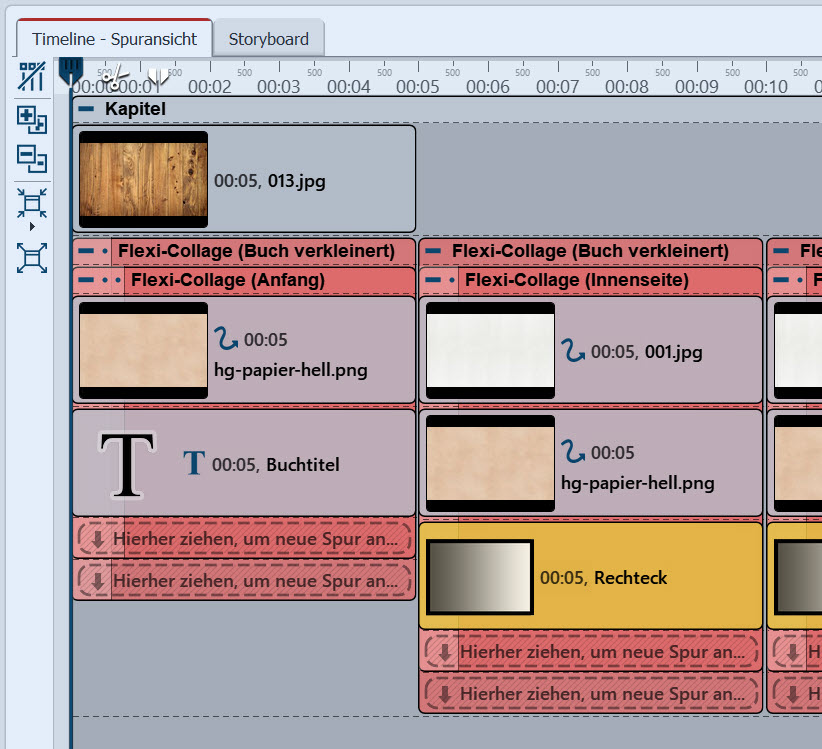Click the collapse all tracks minus icon
Image resolution: width=822 pixels, height=749 pixels.
point(32,158)
